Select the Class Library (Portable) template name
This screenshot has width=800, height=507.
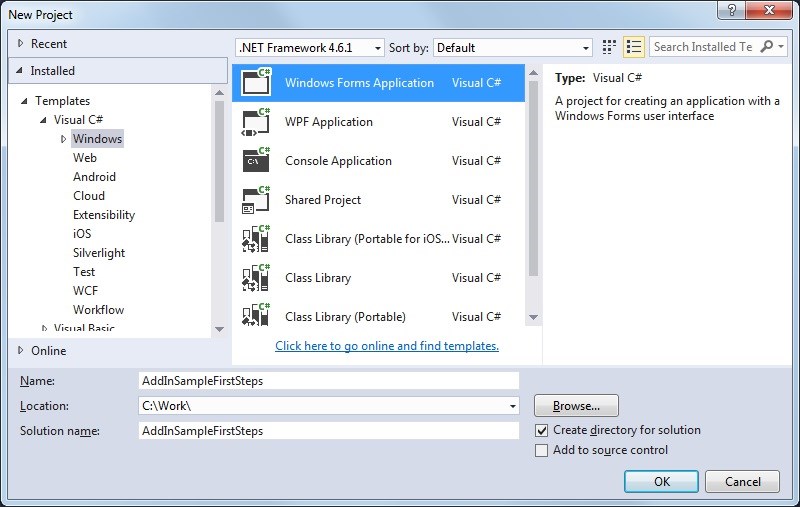[x=345, y=317]
